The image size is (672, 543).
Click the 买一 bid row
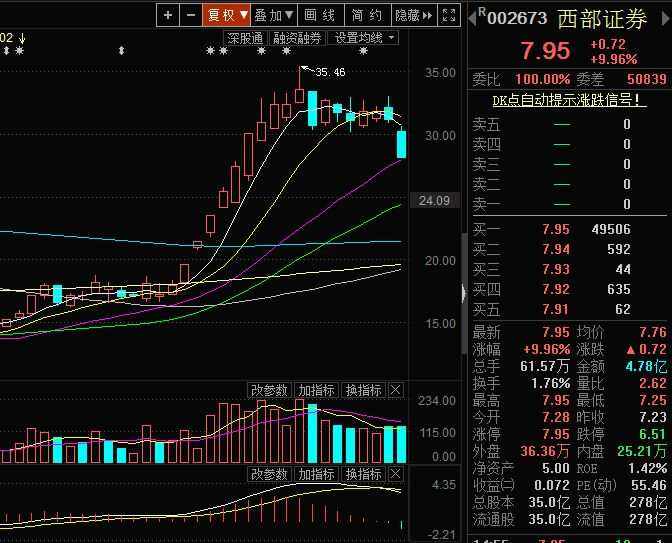click(569, 229)
